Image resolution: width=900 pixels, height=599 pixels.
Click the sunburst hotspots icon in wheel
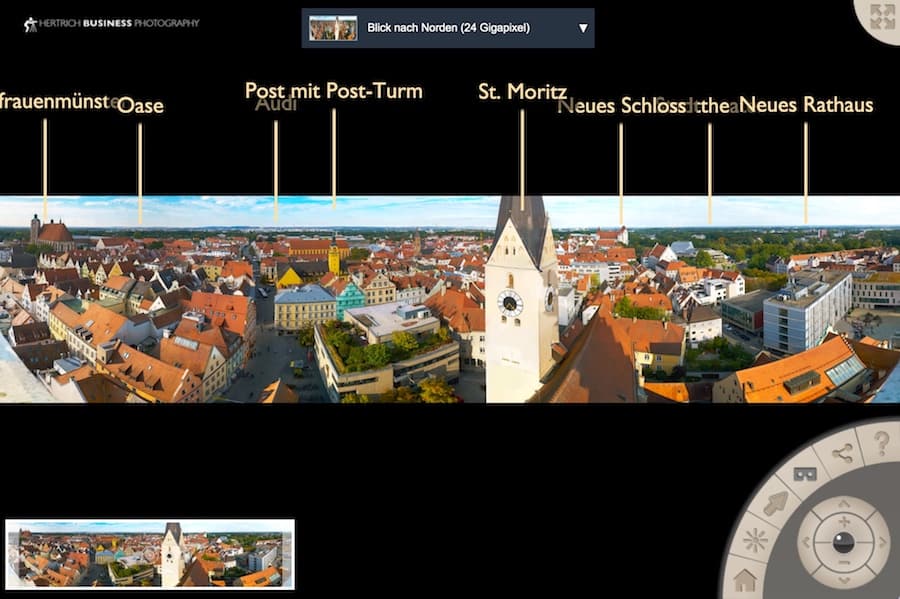coord(755,540)
